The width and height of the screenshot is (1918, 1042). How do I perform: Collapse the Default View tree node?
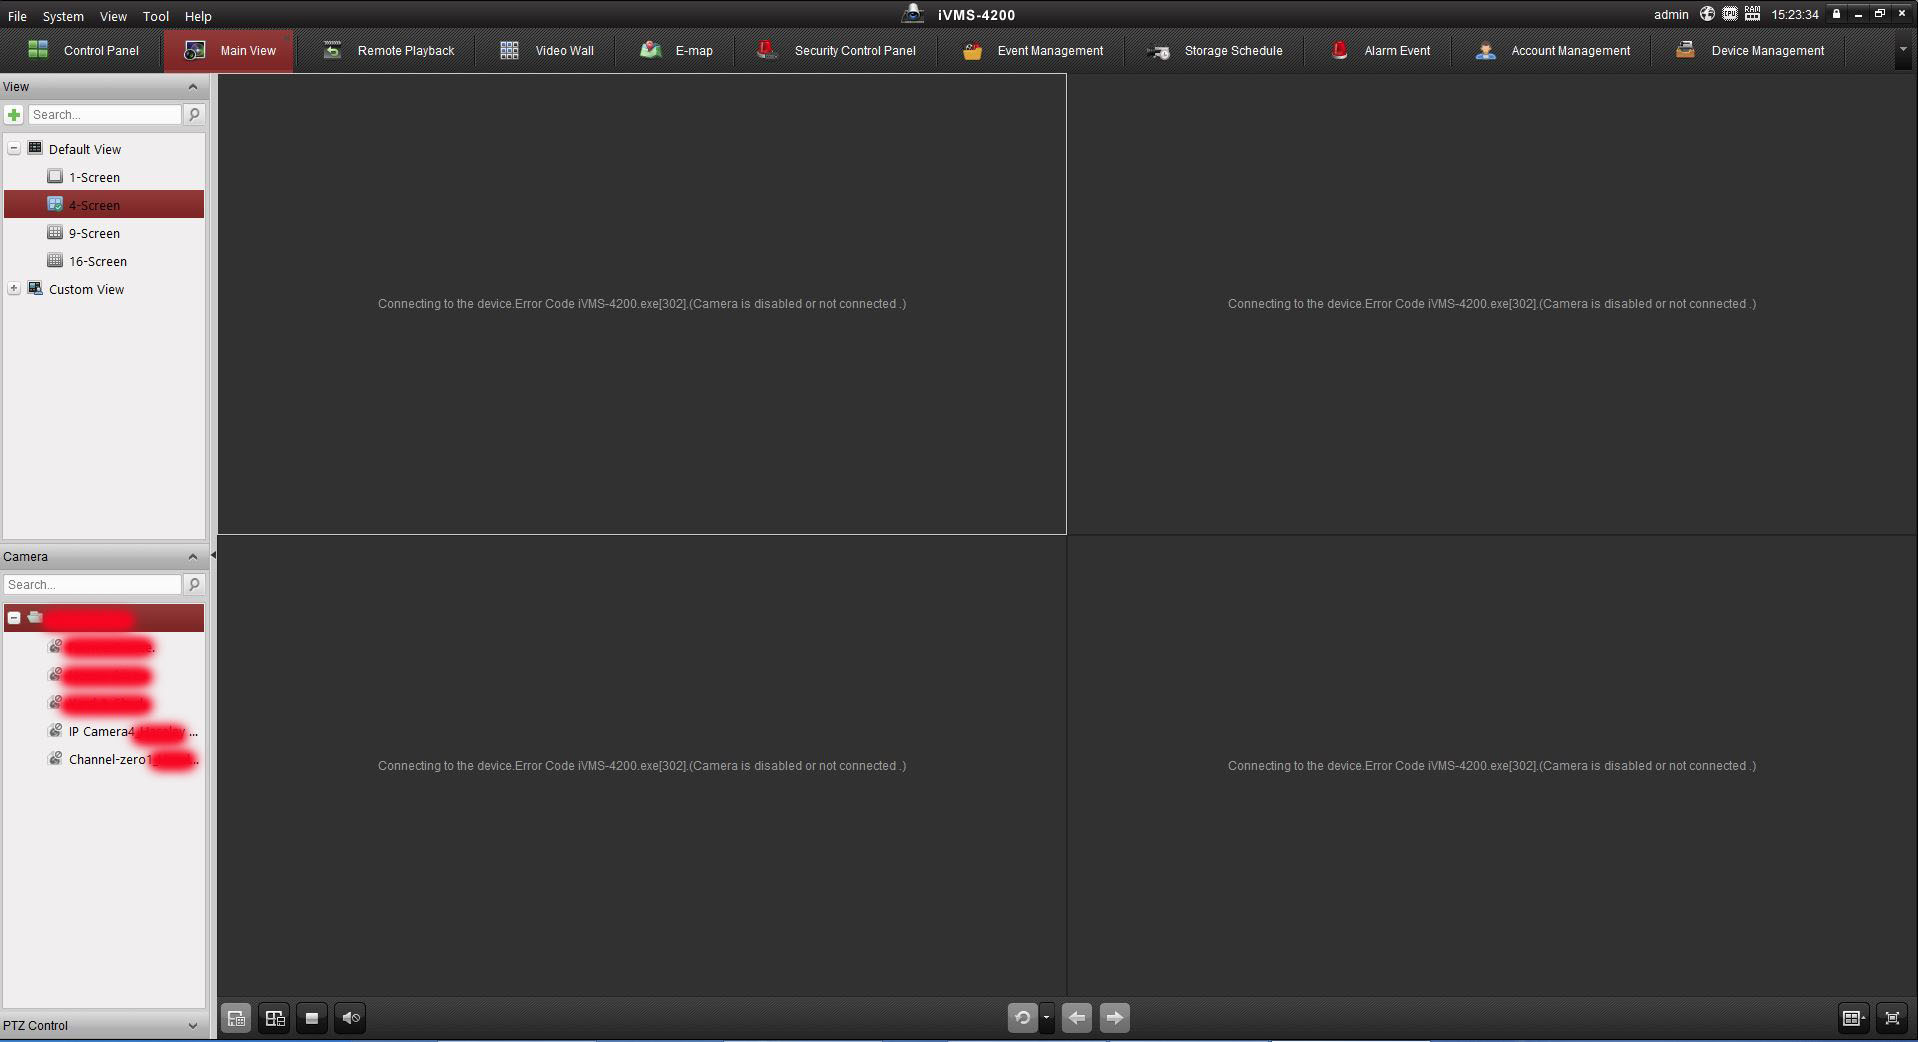pos(14,148)
